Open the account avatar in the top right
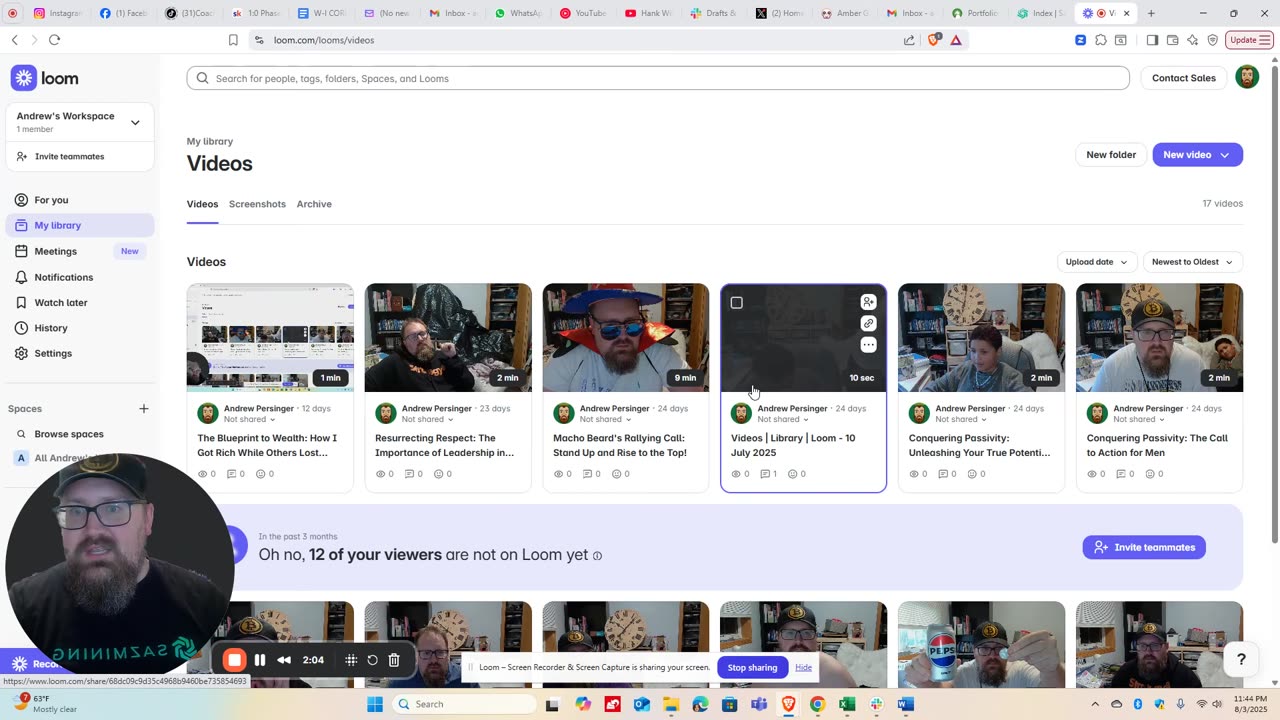1280x720 pixels. tap(1247, 78)
